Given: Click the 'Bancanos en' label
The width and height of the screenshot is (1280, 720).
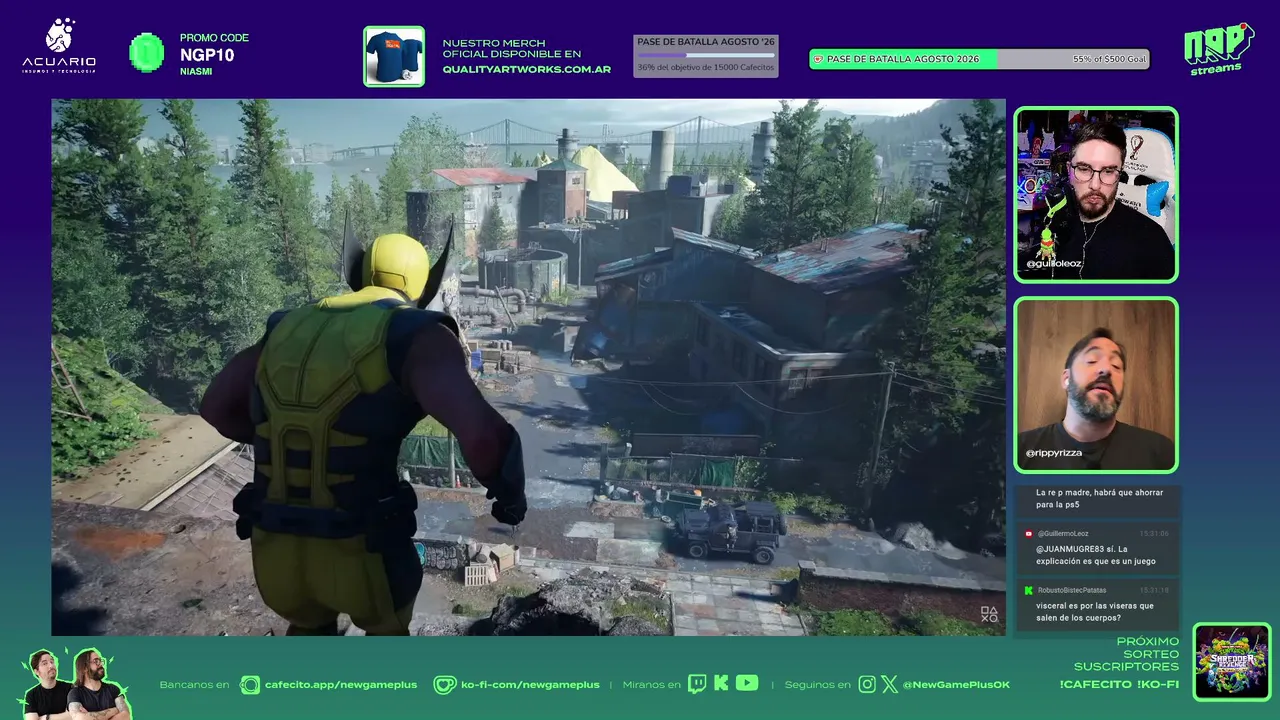Looking at the screenshot, I should click(x=195, y=685).
